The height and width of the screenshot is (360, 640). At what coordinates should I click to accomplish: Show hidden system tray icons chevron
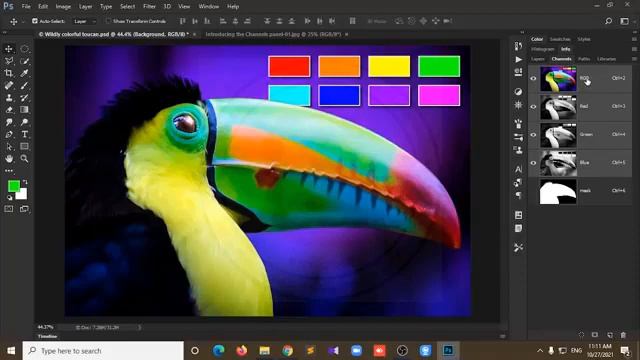click(x=540, y=351)
